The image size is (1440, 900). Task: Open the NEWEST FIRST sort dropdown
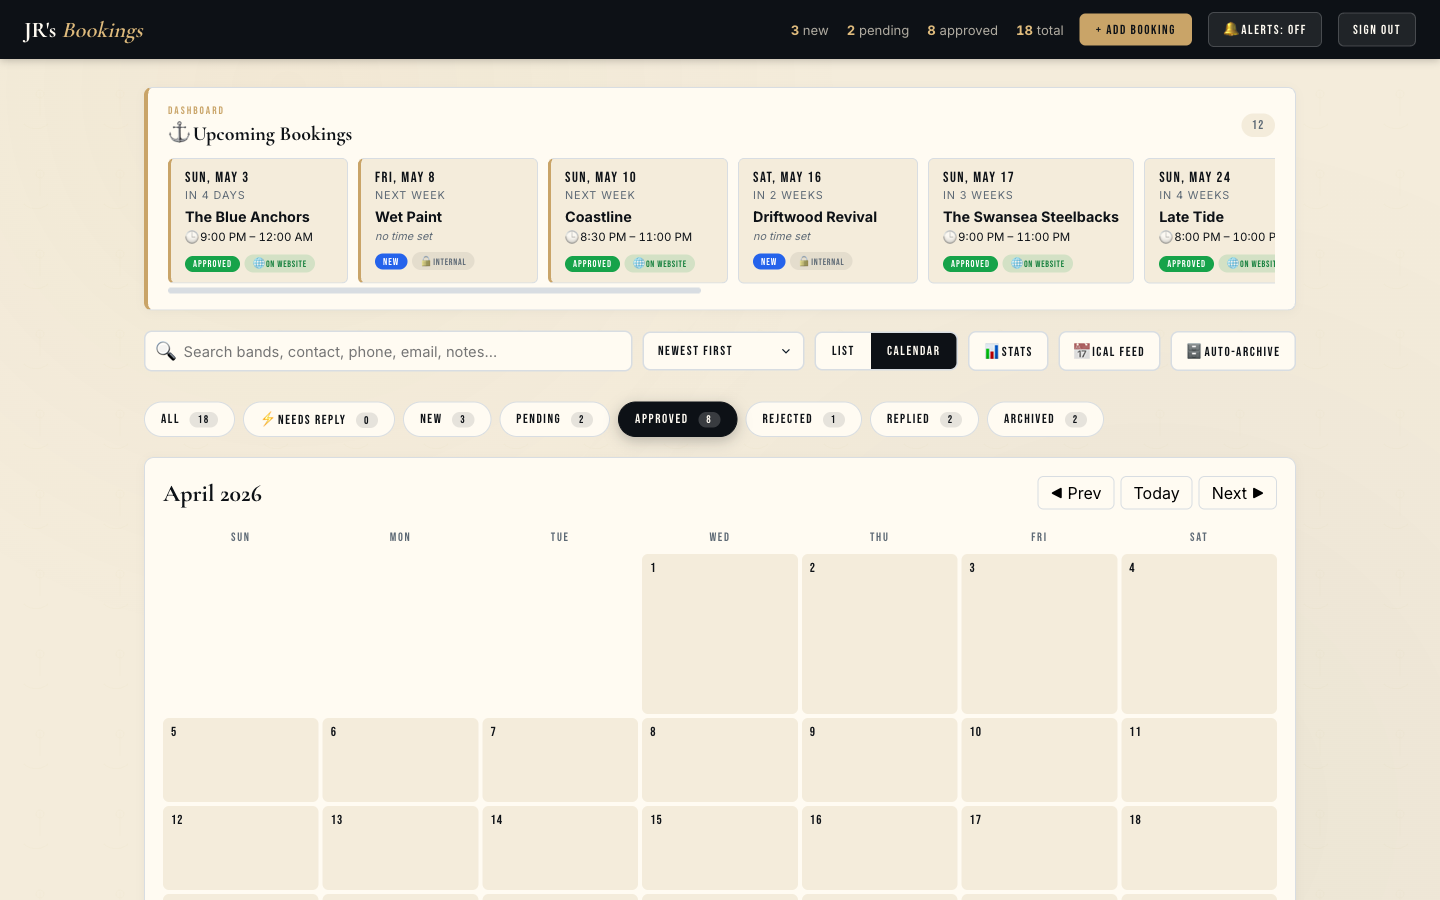723,351
